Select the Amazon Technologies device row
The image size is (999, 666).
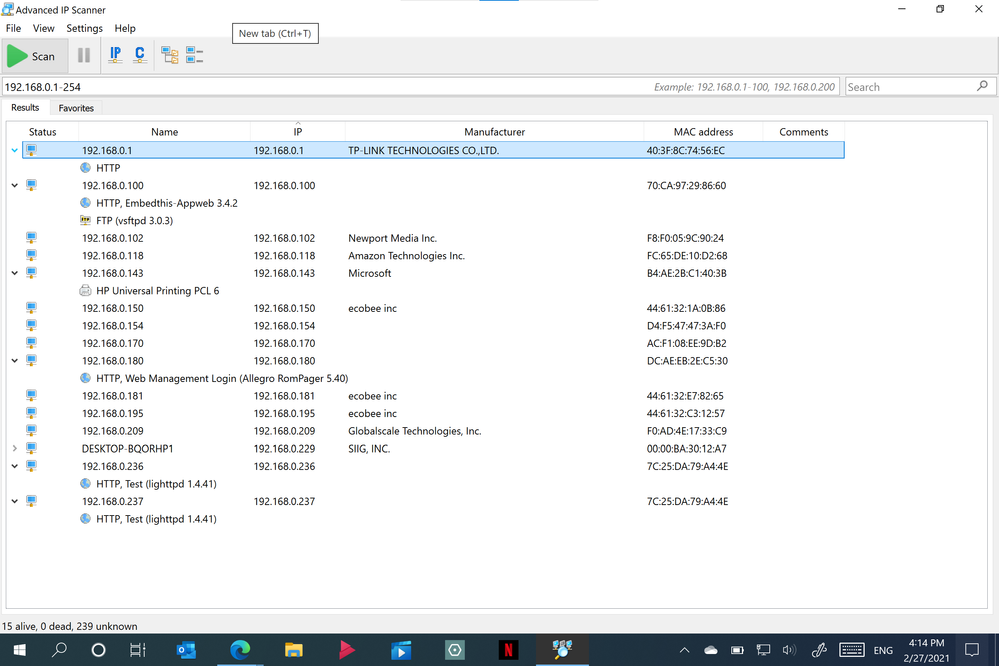click(x=406, y=256)
